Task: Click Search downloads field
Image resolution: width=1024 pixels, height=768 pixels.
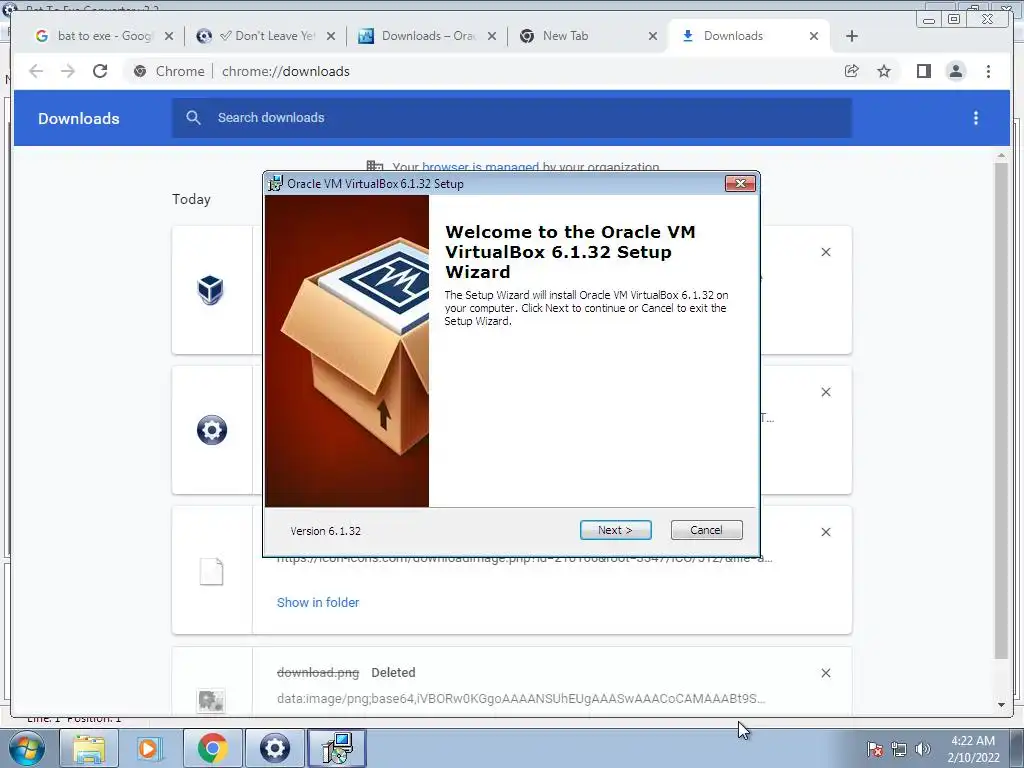Action: click(512, 118)
